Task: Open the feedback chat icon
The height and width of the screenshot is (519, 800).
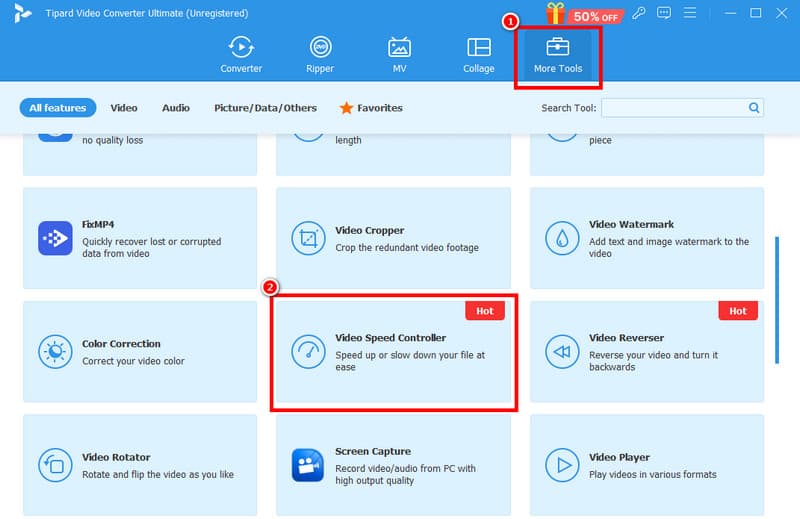Action: (664, 13)
